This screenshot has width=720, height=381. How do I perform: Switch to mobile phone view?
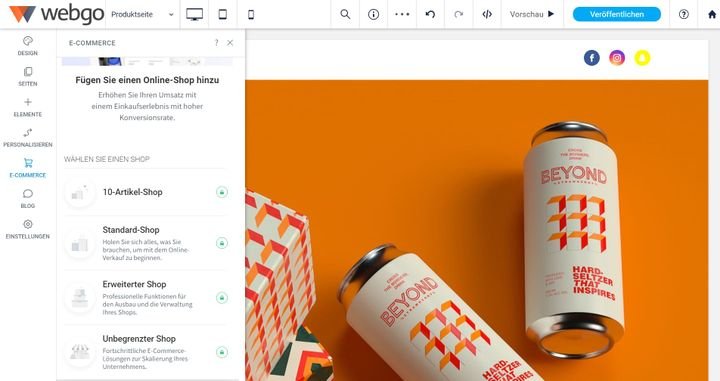[x=251, y=14]
